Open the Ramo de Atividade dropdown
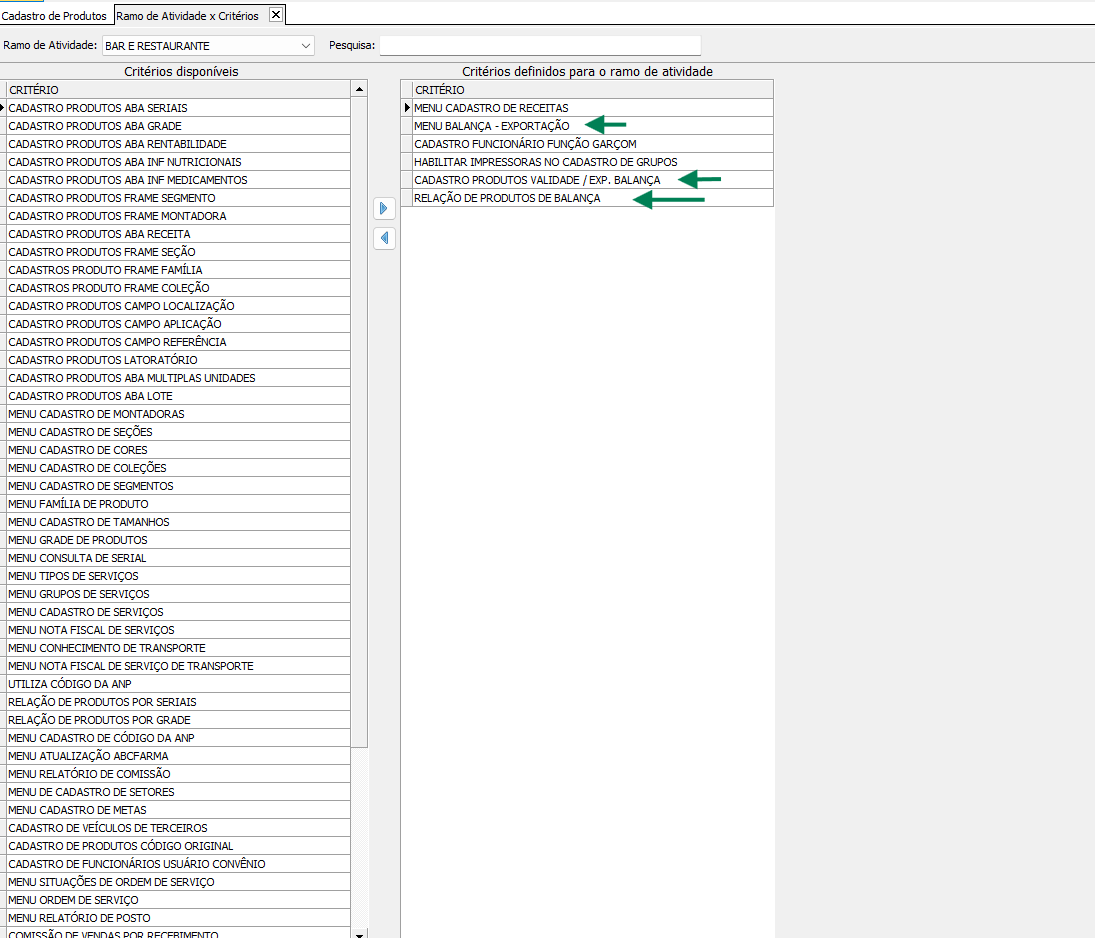This screenshot has height=938, width=1095. pos(305,46)
